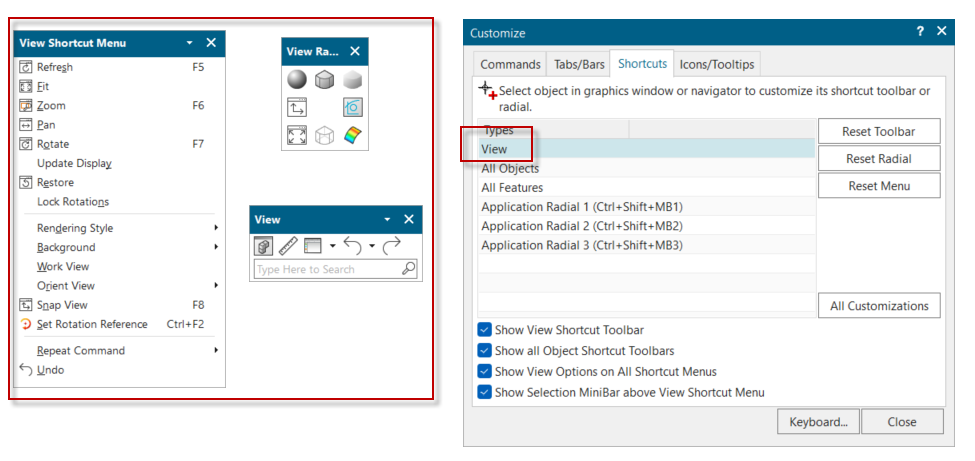Open the Keyboard... settings button
The width and height of the screenshot is (975, 461).
point(817,422)
